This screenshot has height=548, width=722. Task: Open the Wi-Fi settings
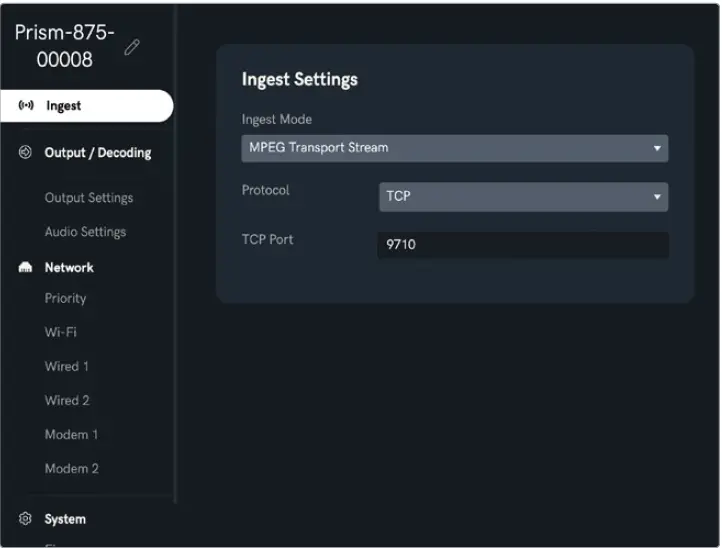tap(60, 332)
